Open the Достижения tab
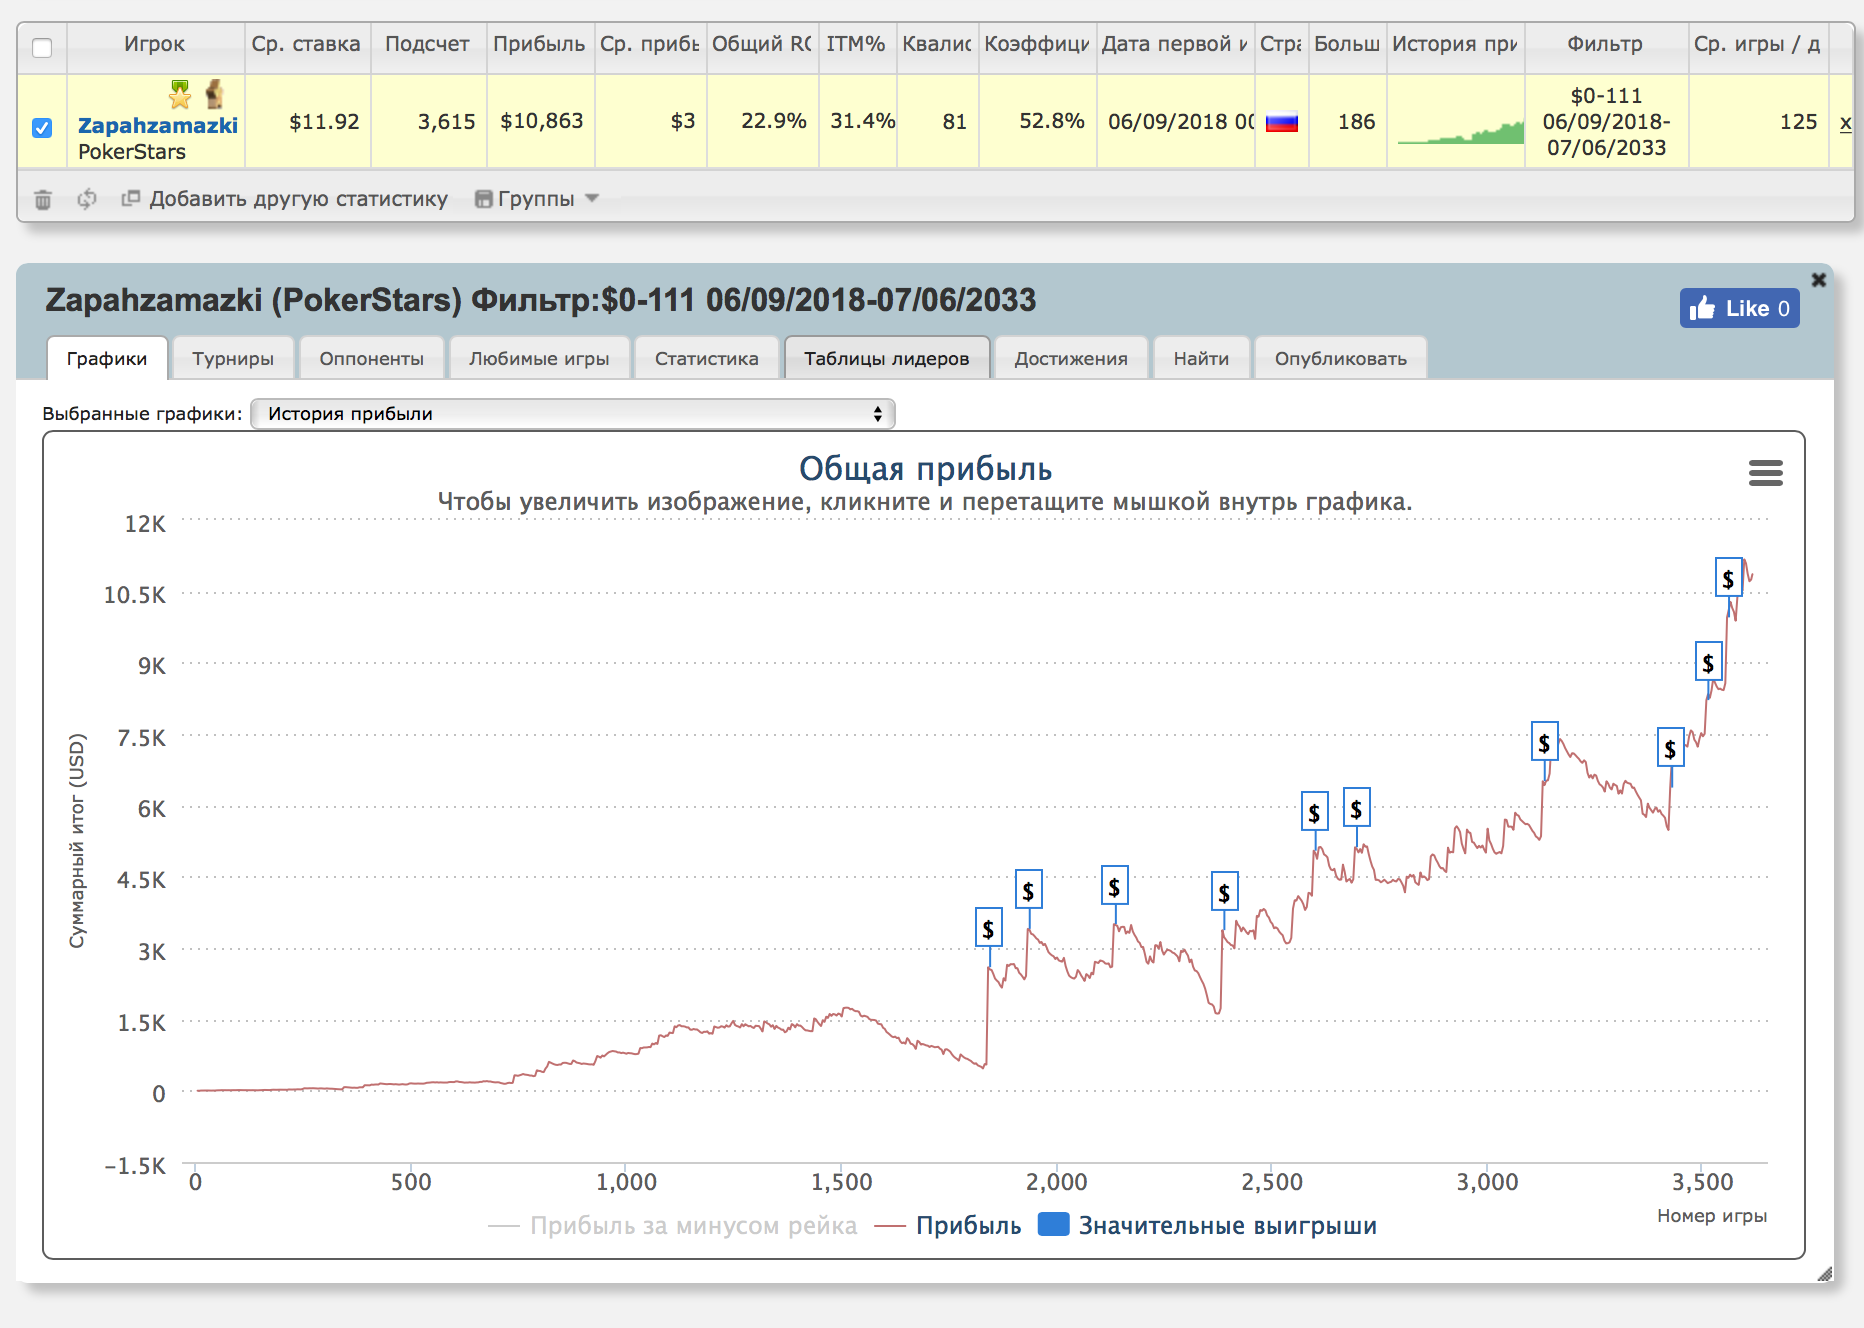The height and width of the screenshot is (1328, 1864). 1071,358
